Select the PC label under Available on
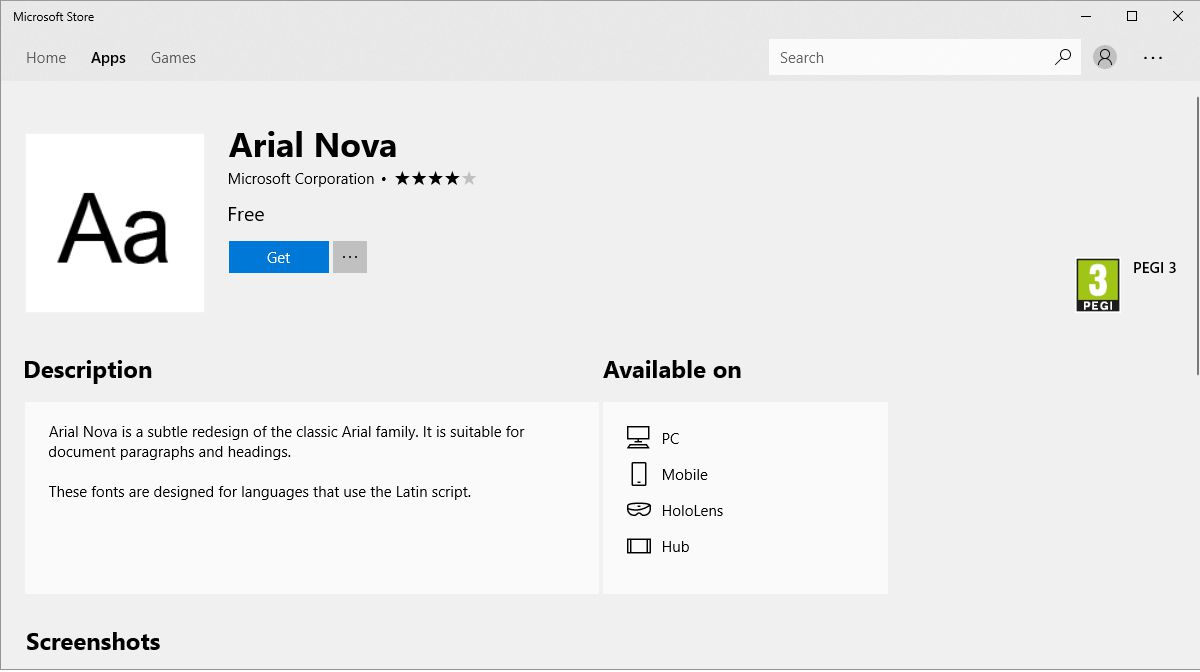 [670, 438]
